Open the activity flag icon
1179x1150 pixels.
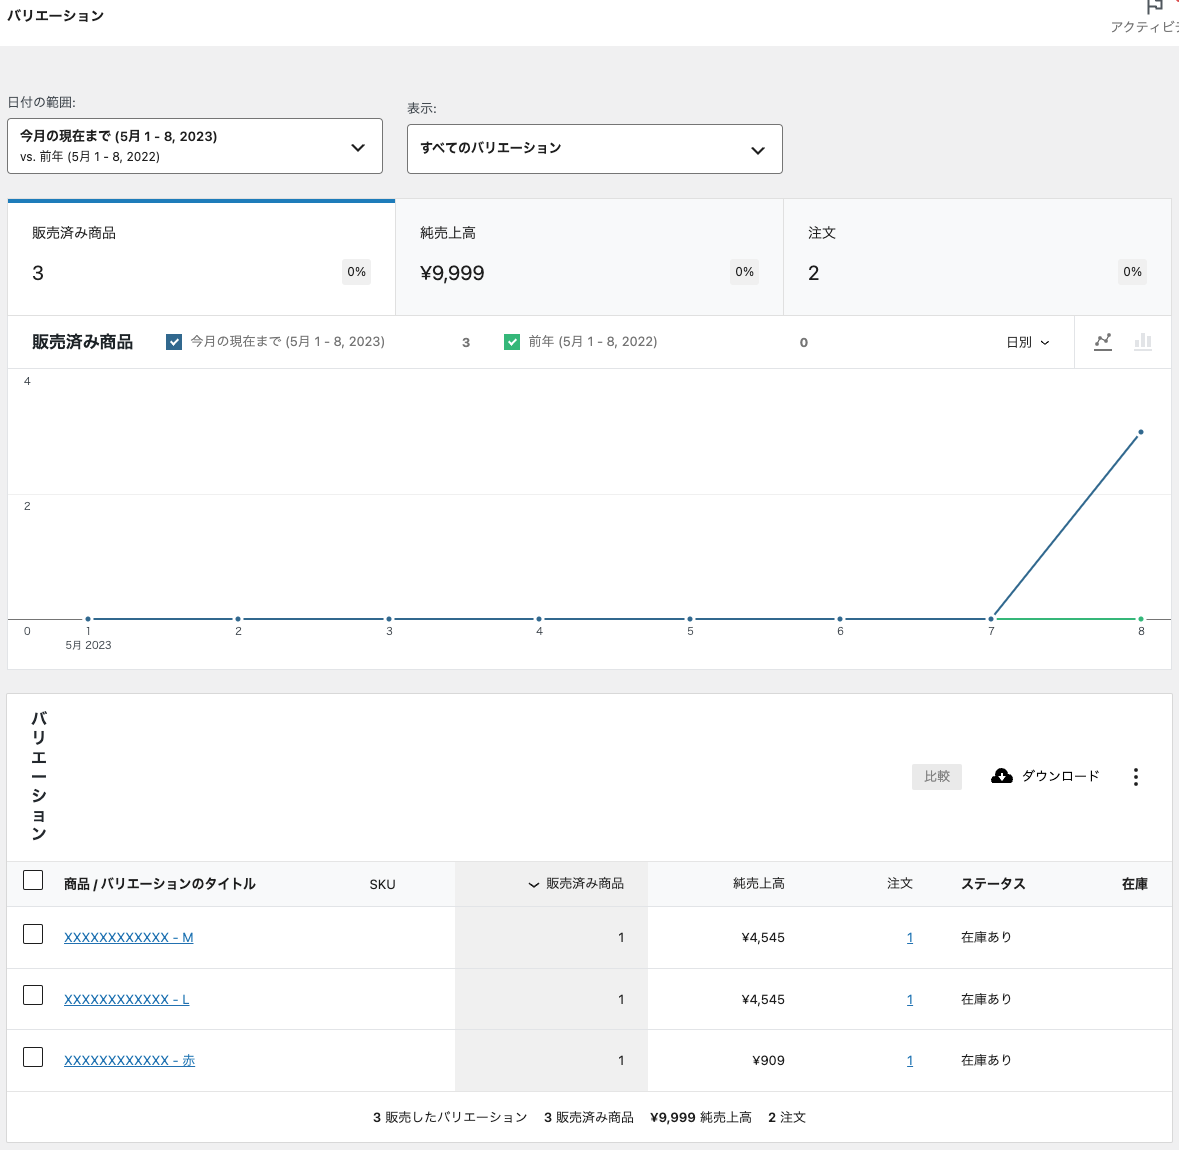pyautogui.click(x=1155, y=8)
